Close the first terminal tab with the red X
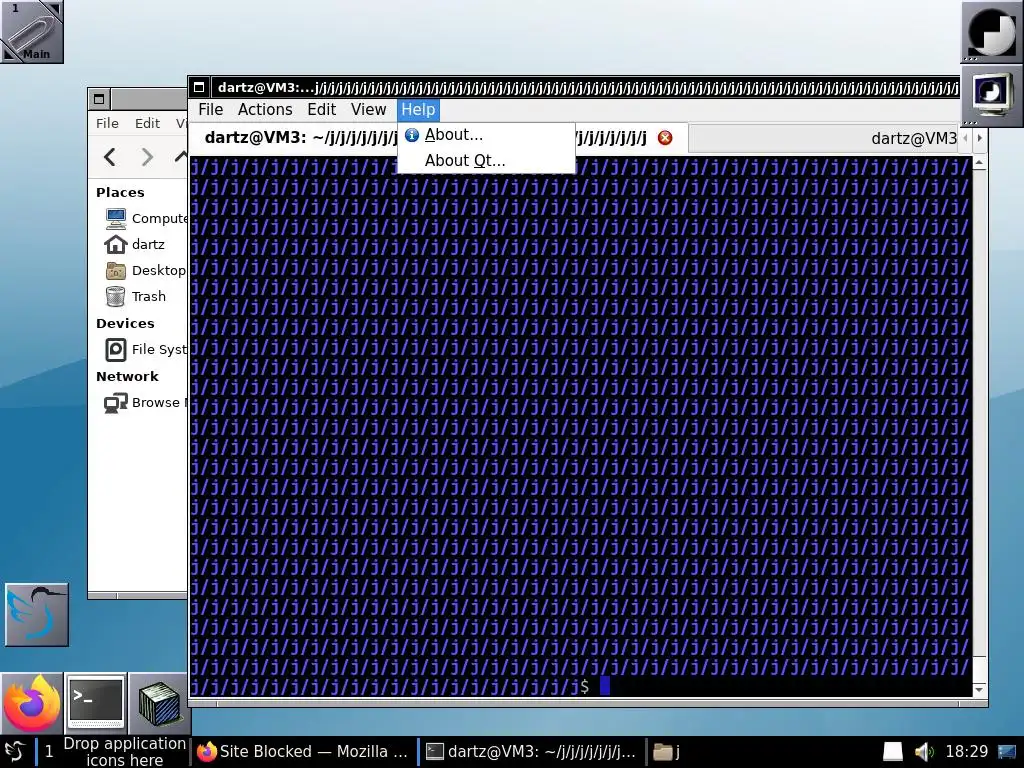This screenshot has height=768, width=1024. click(x=665, y=138)
